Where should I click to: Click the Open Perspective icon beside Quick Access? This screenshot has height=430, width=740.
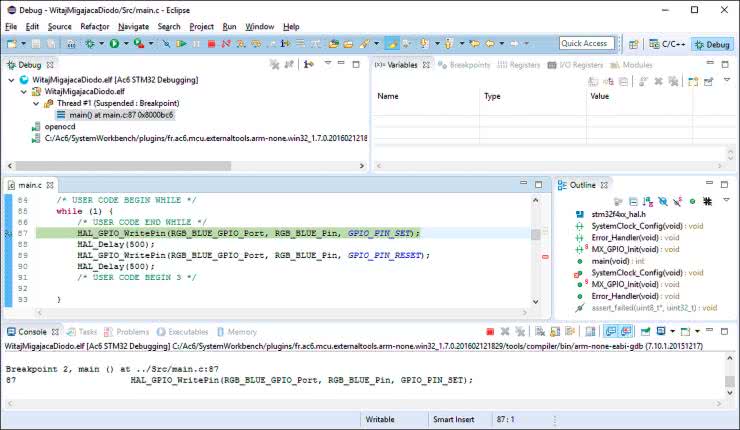pyautogui.click(x=633, y=44)
